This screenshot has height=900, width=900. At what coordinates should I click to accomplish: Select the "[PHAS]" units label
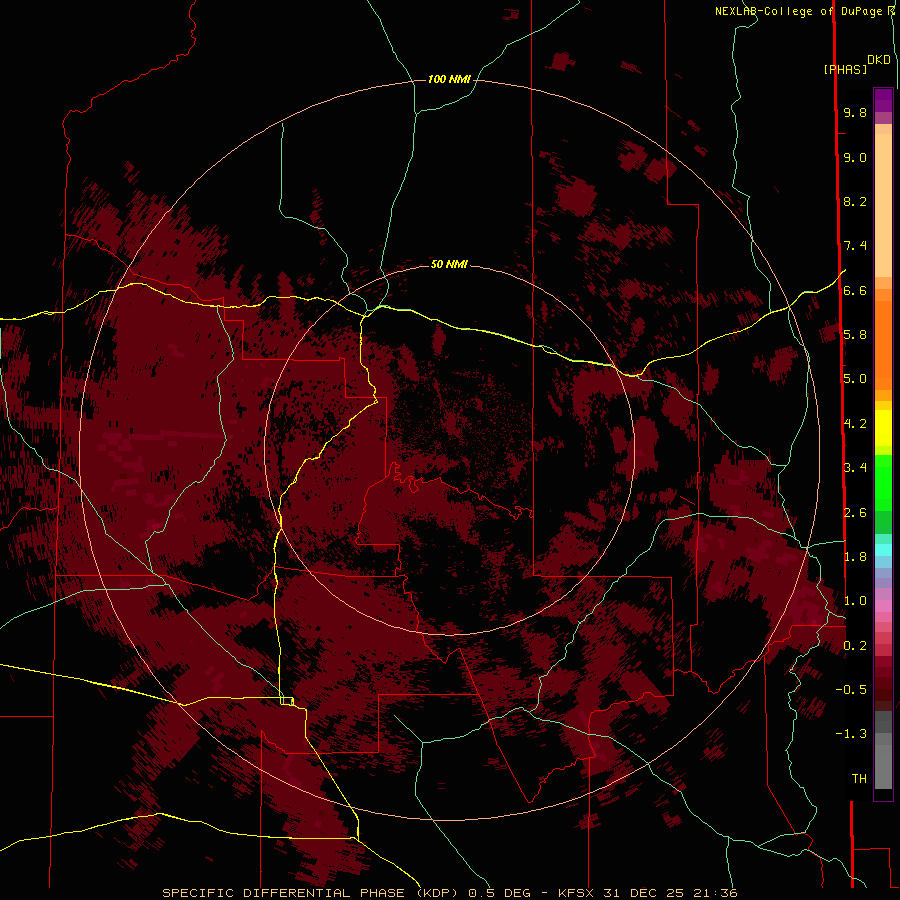click(x=845, y=69)
